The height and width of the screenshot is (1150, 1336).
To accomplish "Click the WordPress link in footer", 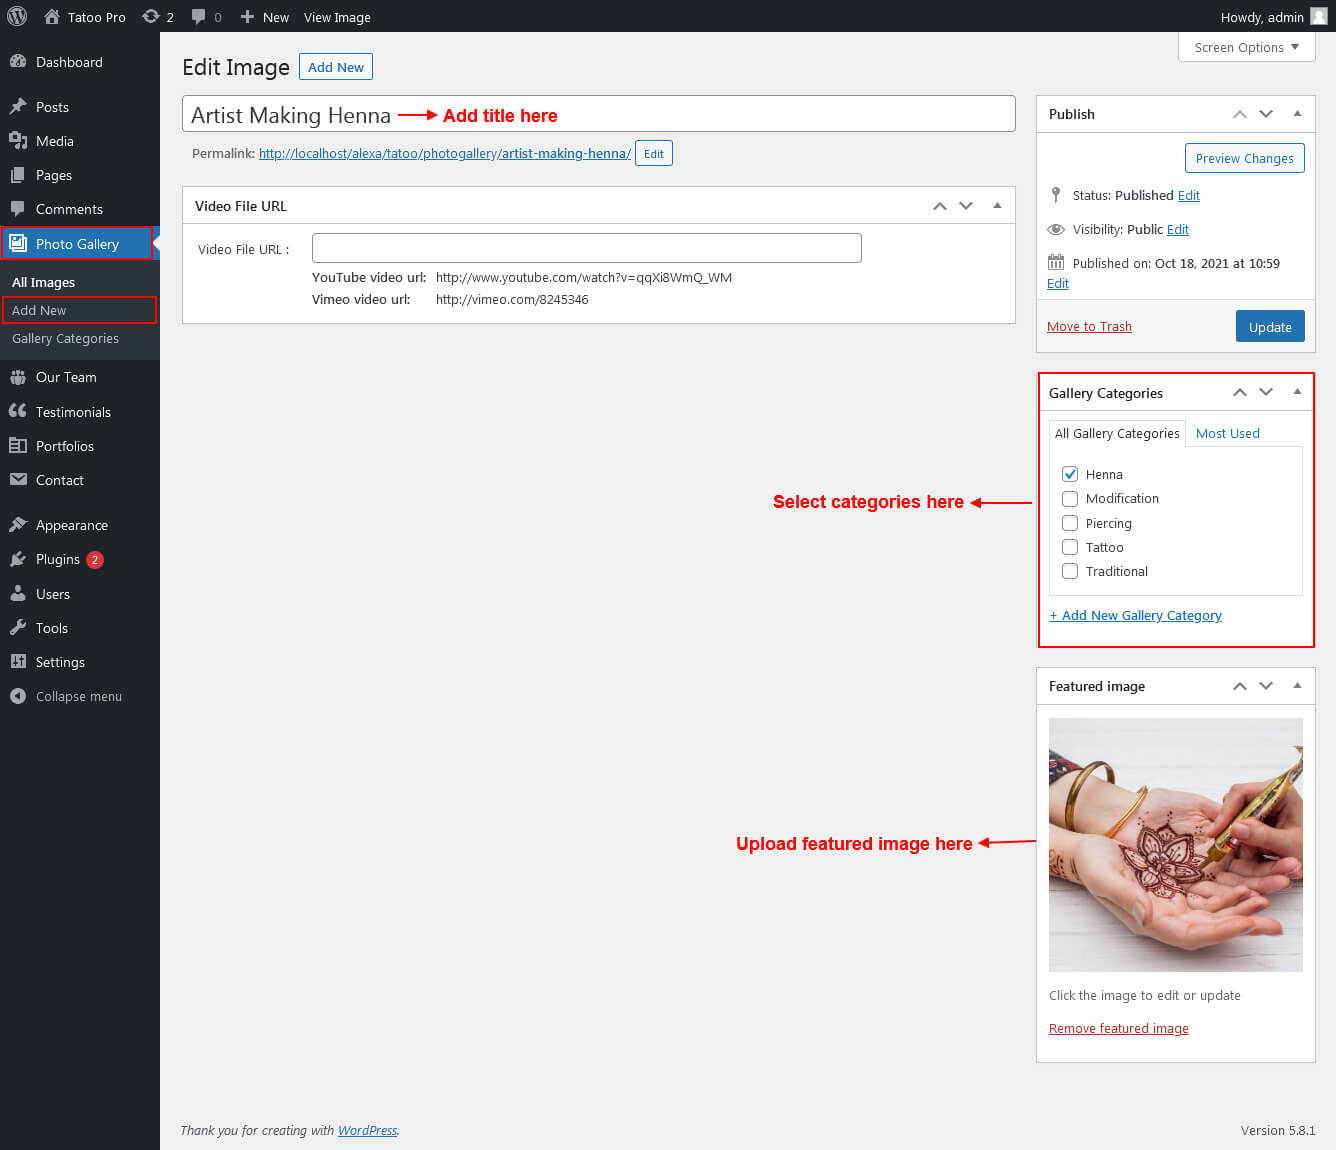I will 367,1130.
